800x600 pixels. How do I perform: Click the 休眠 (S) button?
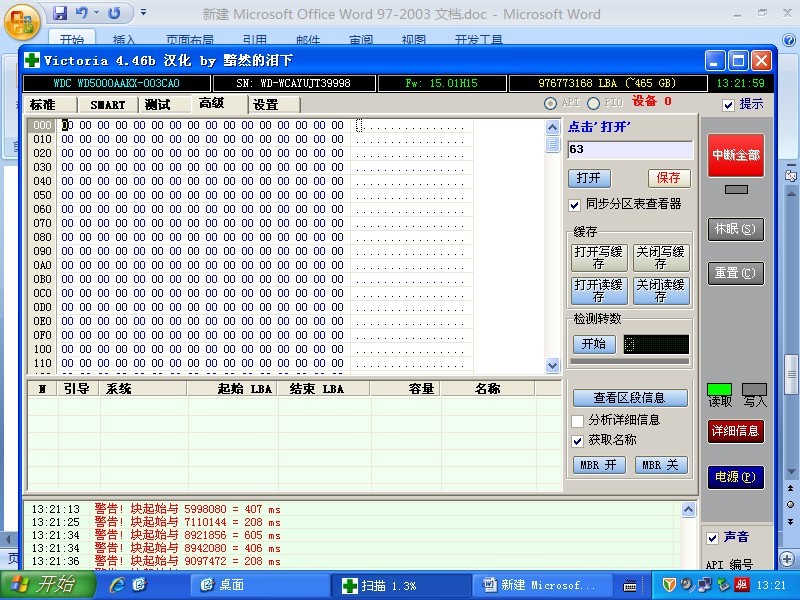736,229
